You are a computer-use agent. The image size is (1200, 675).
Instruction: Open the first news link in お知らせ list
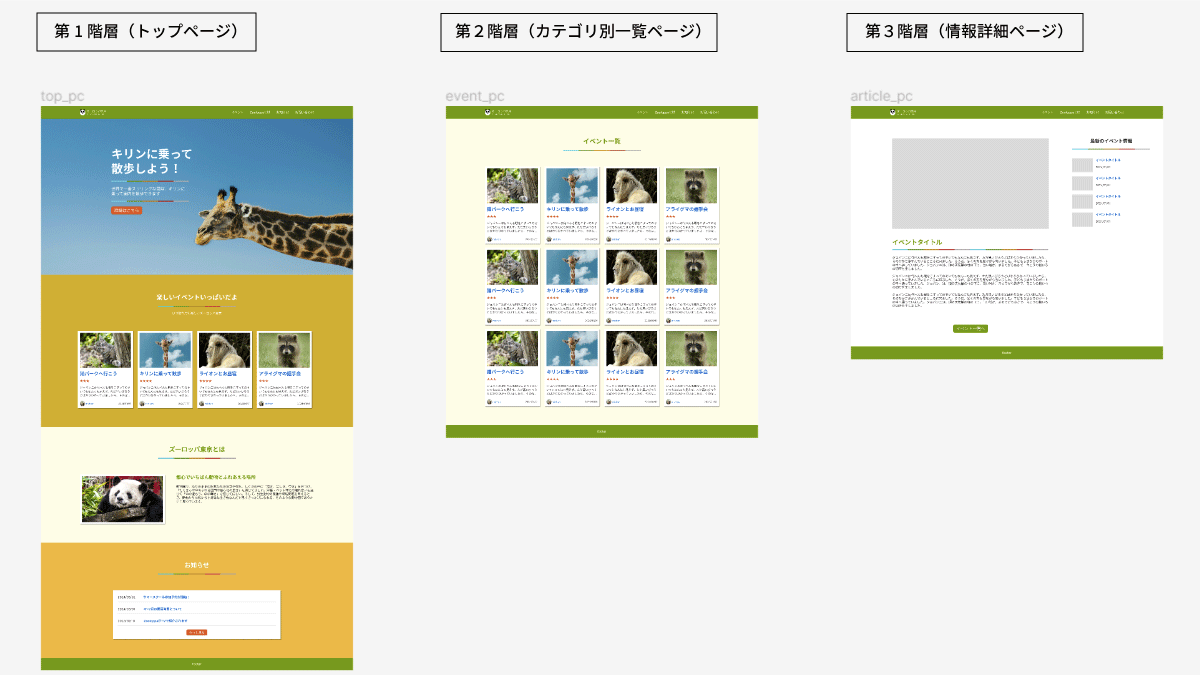pyautogui.click(x=166, y=597)
